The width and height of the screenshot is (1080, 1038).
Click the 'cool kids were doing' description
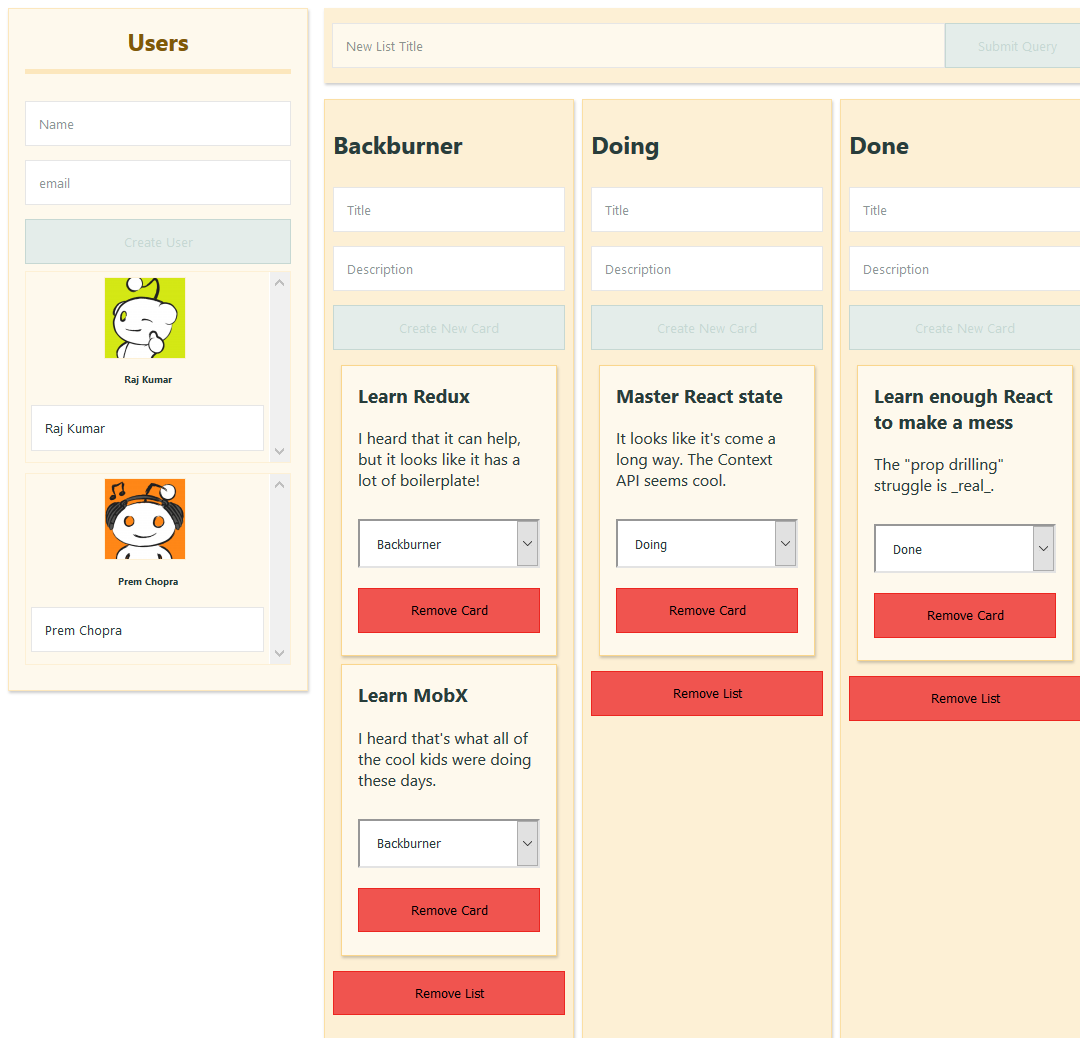coord(445,759)
